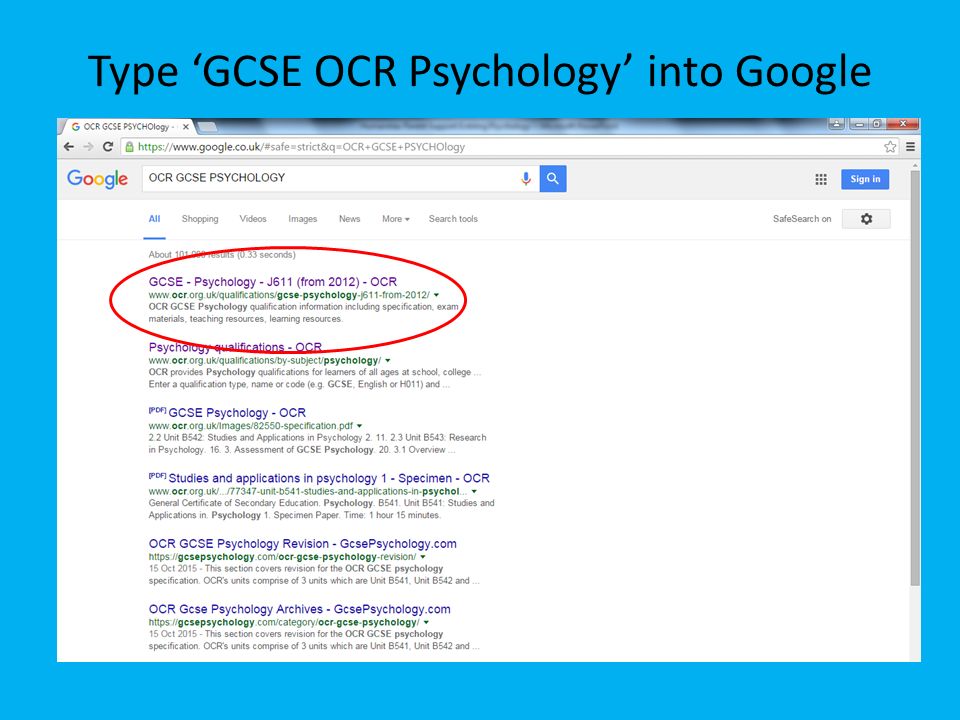Click the browser address bar URL
Image resolution: width=960 pixels, height=720 pixels.
click(301, 147)
